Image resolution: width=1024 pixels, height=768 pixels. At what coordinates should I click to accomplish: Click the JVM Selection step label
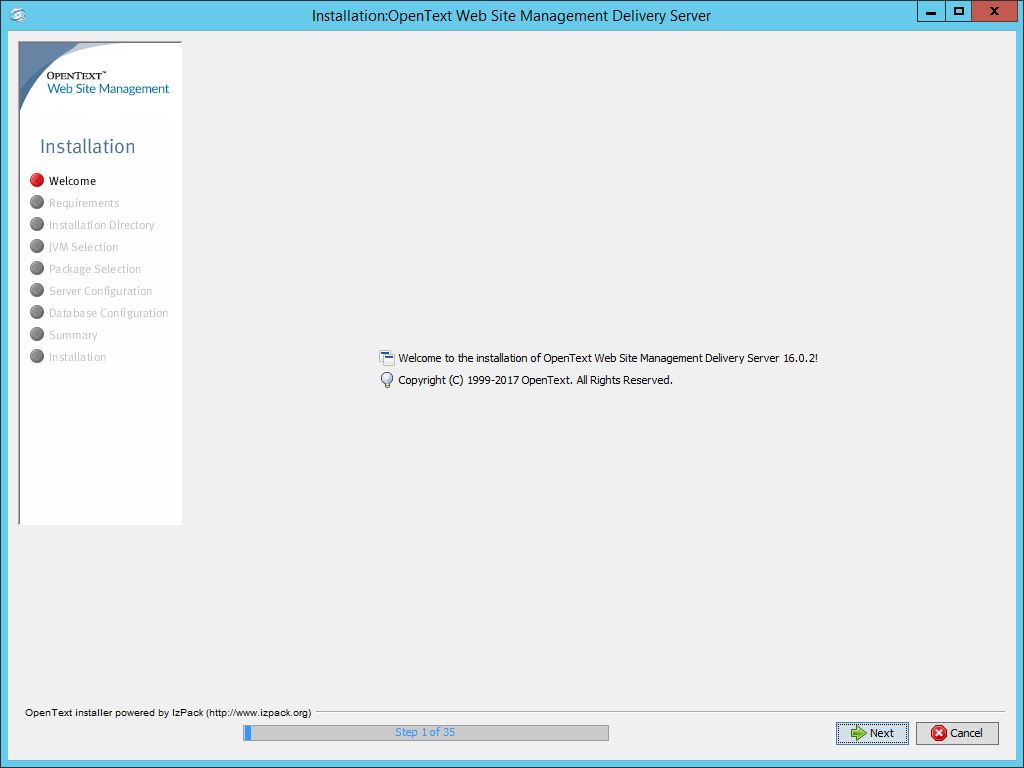84,247
